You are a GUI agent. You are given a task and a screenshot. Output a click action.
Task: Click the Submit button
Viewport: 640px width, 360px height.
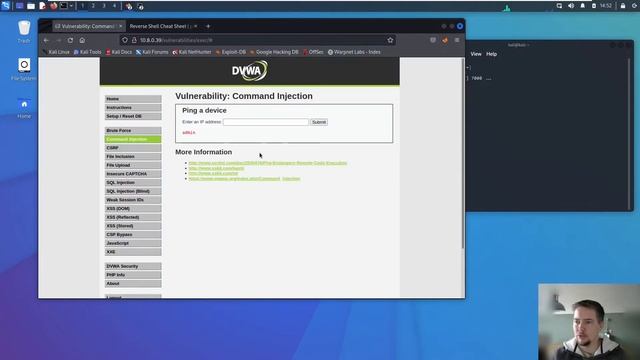pos(319,122)
